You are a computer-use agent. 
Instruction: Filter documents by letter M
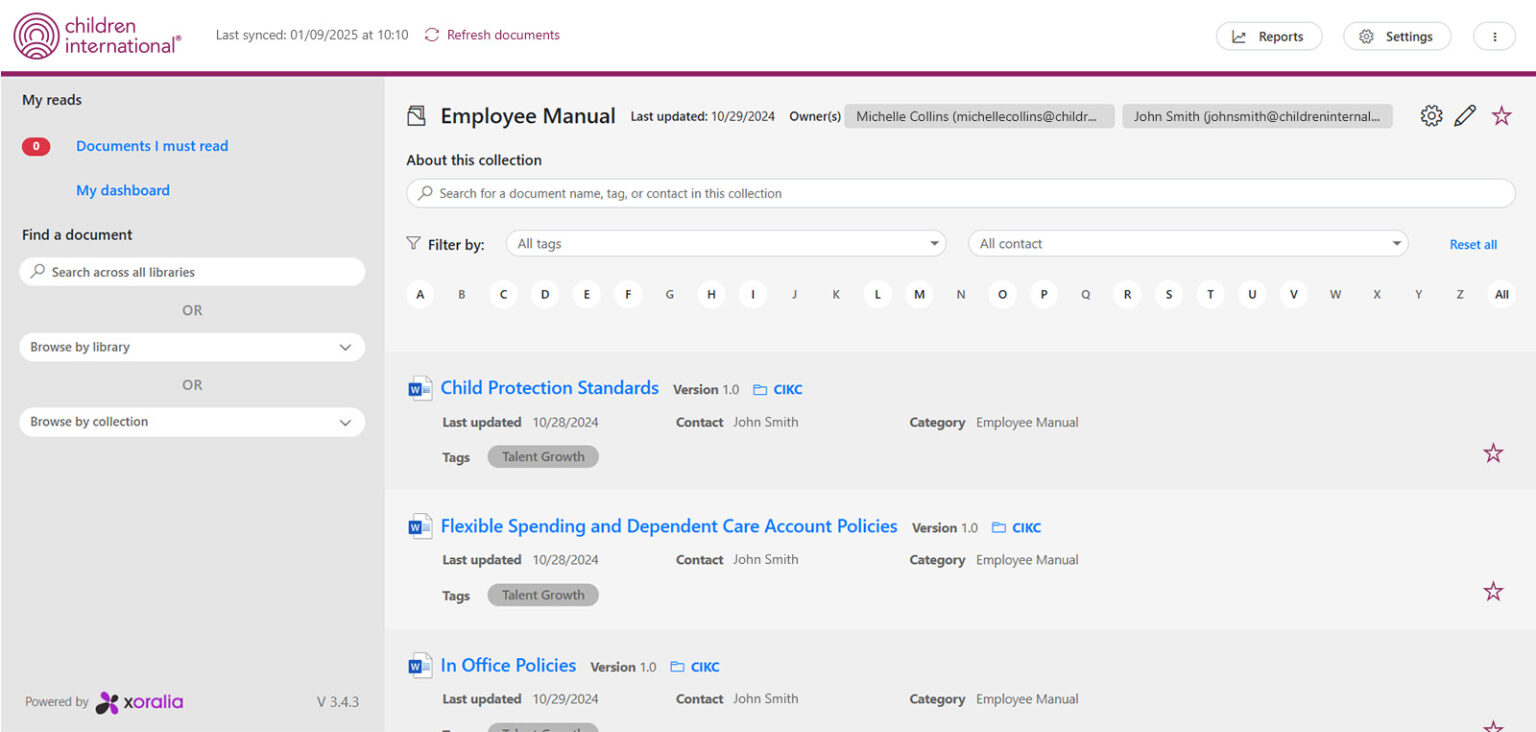coord(919,295)
